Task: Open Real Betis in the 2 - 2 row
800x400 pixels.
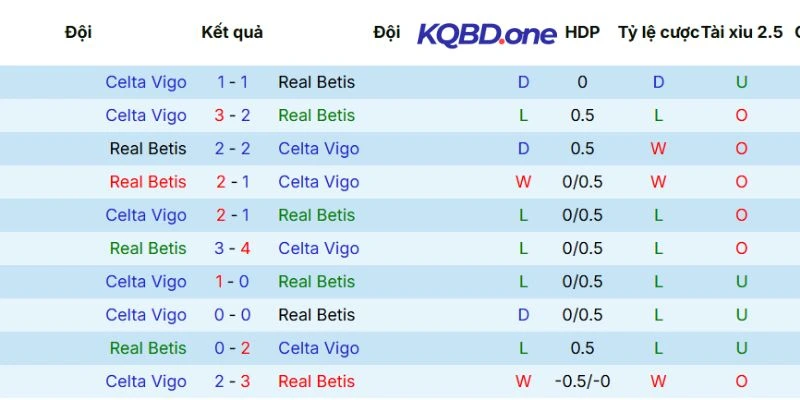Action: tap(148, 148)
